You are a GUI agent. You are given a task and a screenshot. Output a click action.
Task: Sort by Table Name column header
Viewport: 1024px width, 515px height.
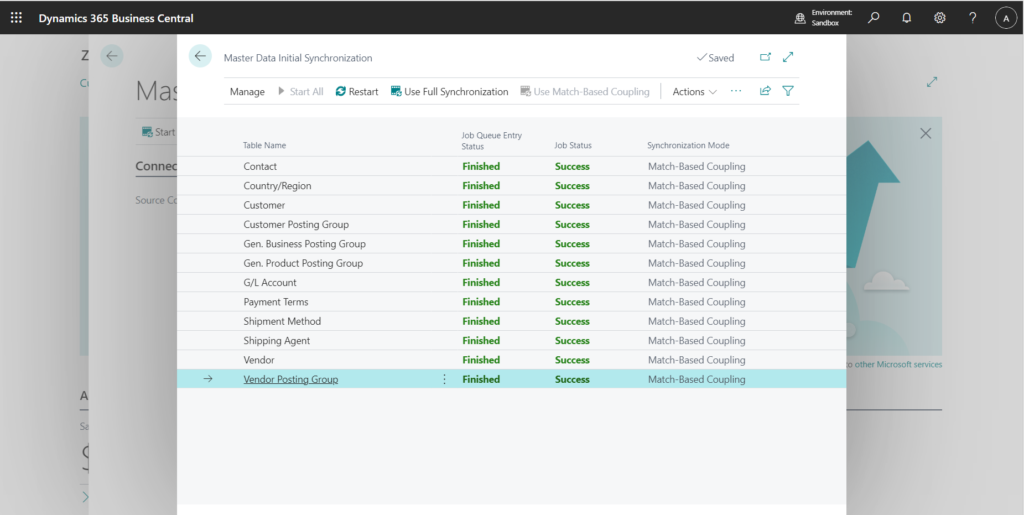click(264, 145)
